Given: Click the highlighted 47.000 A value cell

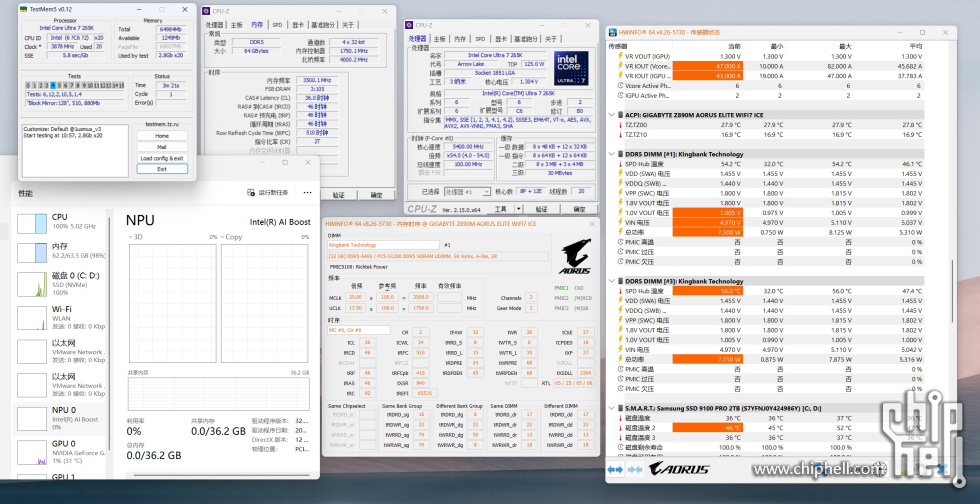Looking at the screenshot, I should point(708,66).
